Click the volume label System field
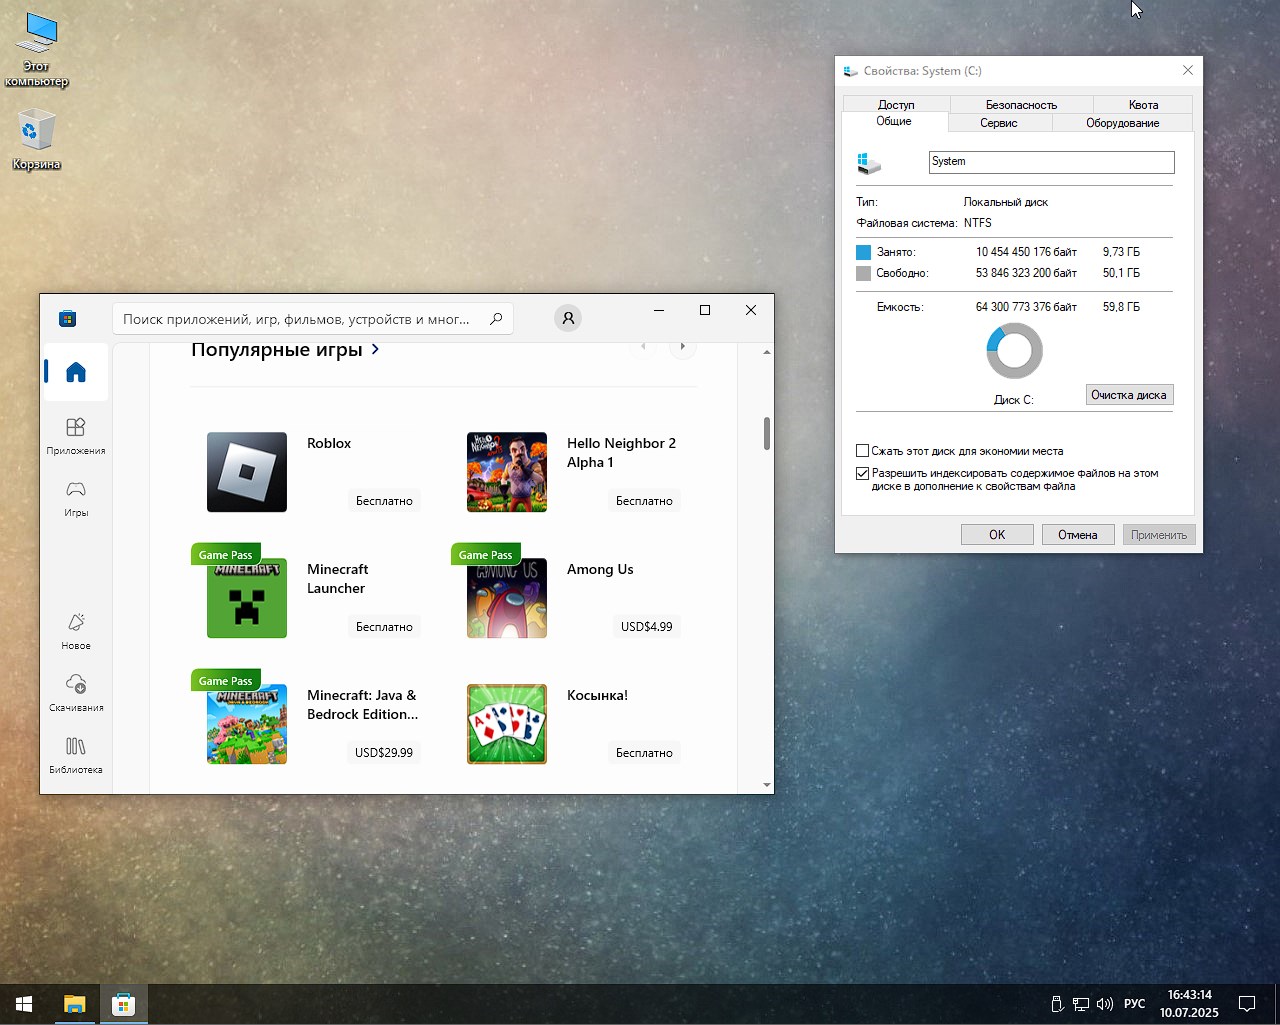 [1051, 162]
